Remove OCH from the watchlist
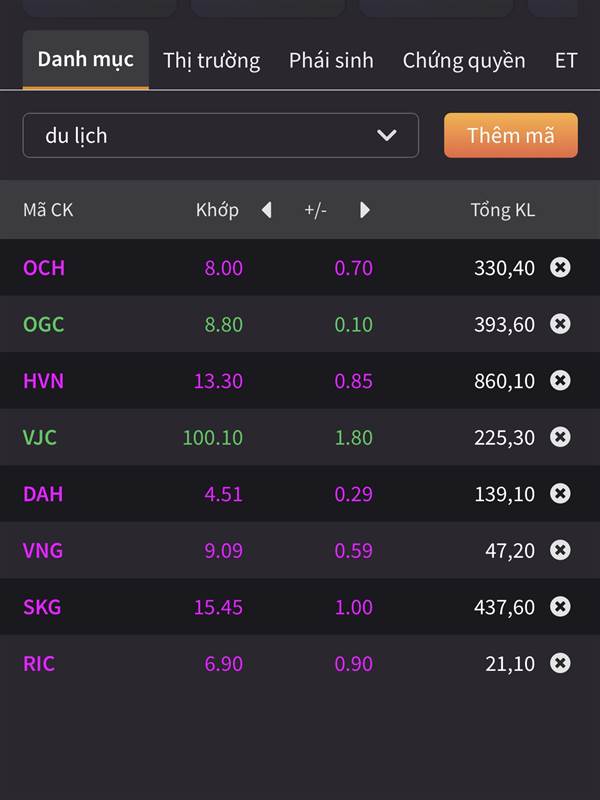600x800 pixels. click(x=560, y=267)
